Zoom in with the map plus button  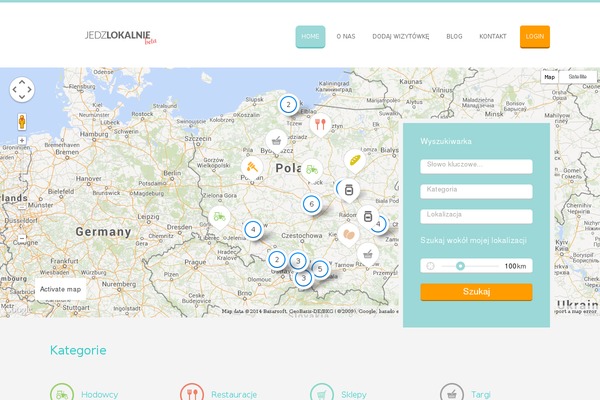click(x=22, y=140)
